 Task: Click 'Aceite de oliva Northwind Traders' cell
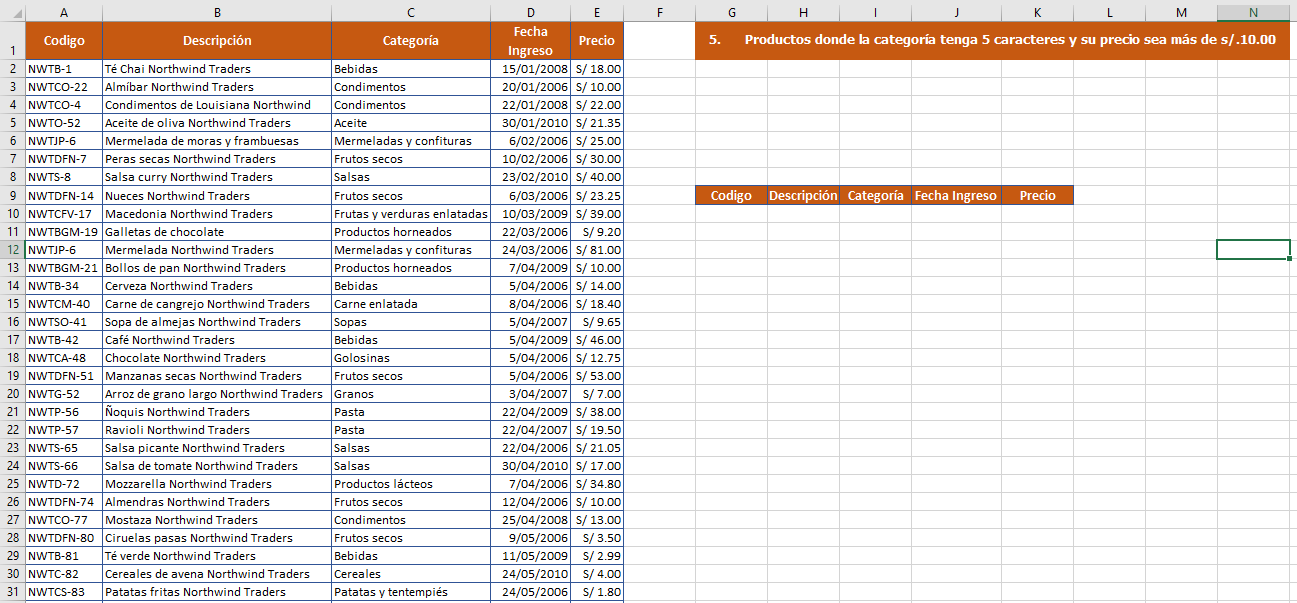tap(217, 124)
